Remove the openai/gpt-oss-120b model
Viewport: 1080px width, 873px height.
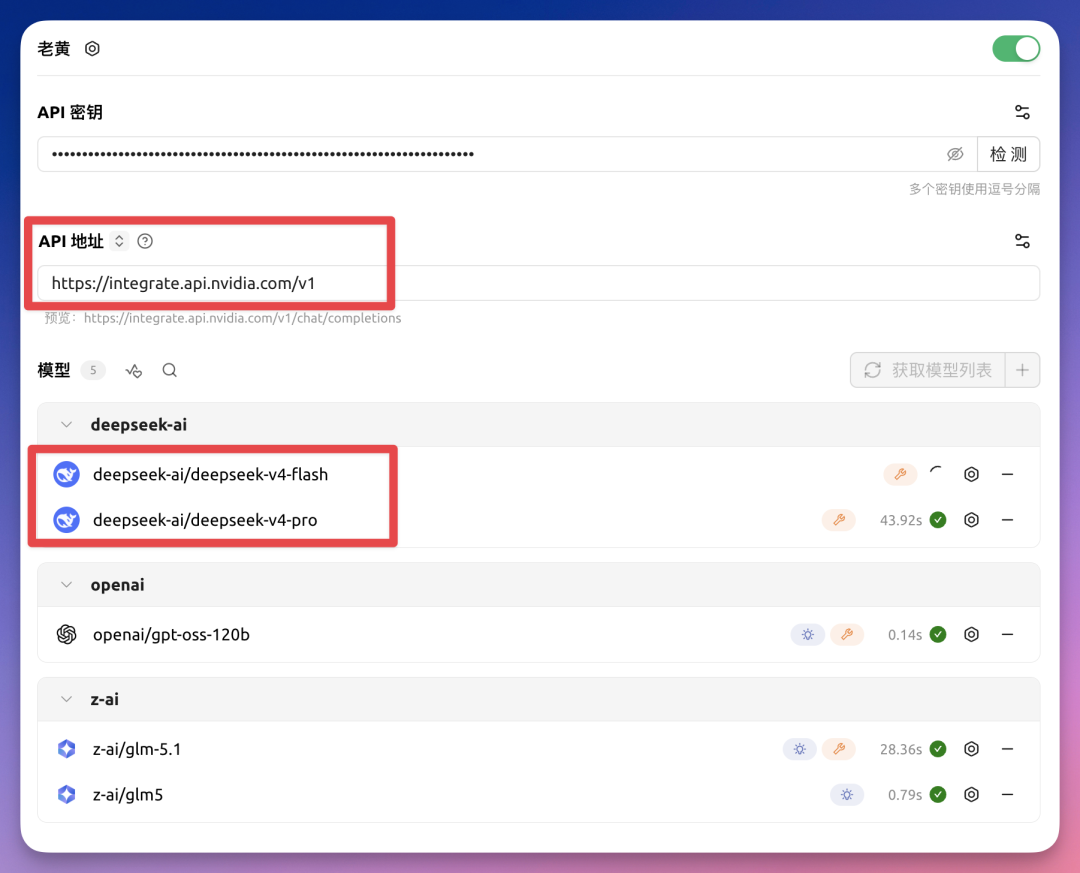[x=1007, y=634]
